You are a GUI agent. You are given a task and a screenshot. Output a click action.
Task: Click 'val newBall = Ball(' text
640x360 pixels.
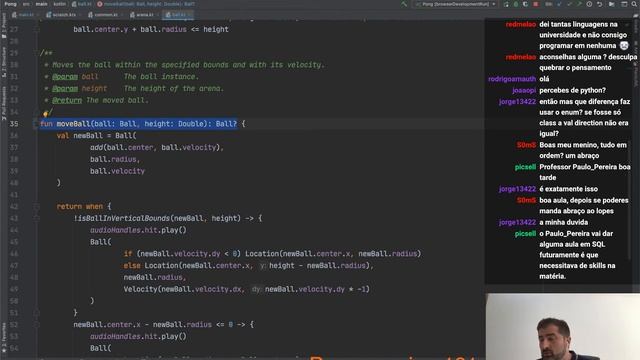[96, 136]
